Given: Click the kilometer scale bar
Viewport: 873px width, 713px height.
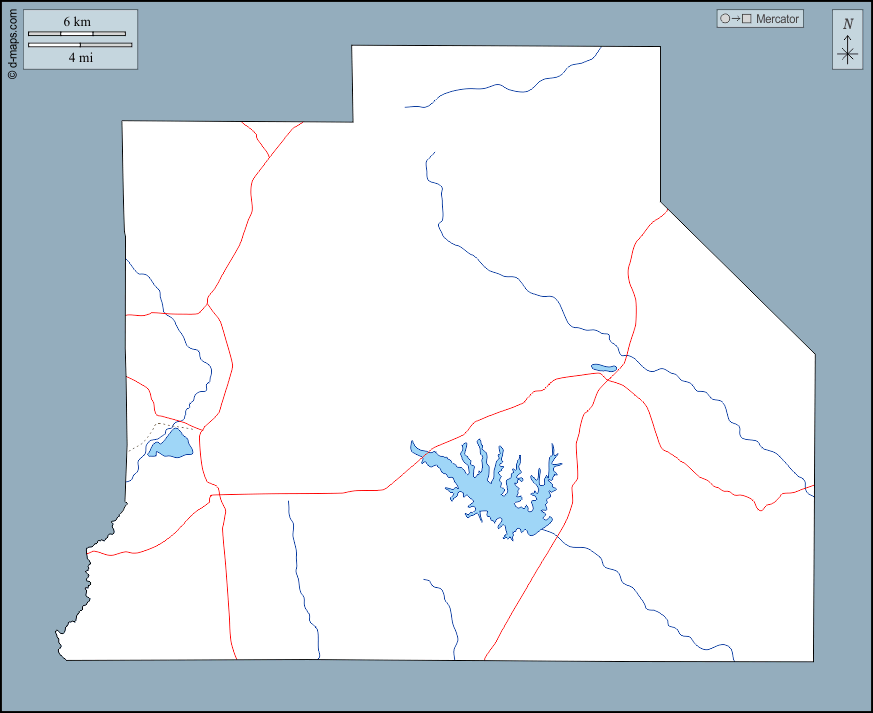Looking at the screenshot, I should point(77,34).
